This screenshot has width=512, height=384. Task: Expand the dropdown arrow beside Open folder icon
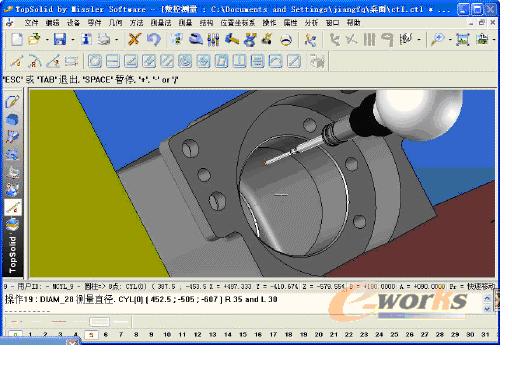click(47, 40)
